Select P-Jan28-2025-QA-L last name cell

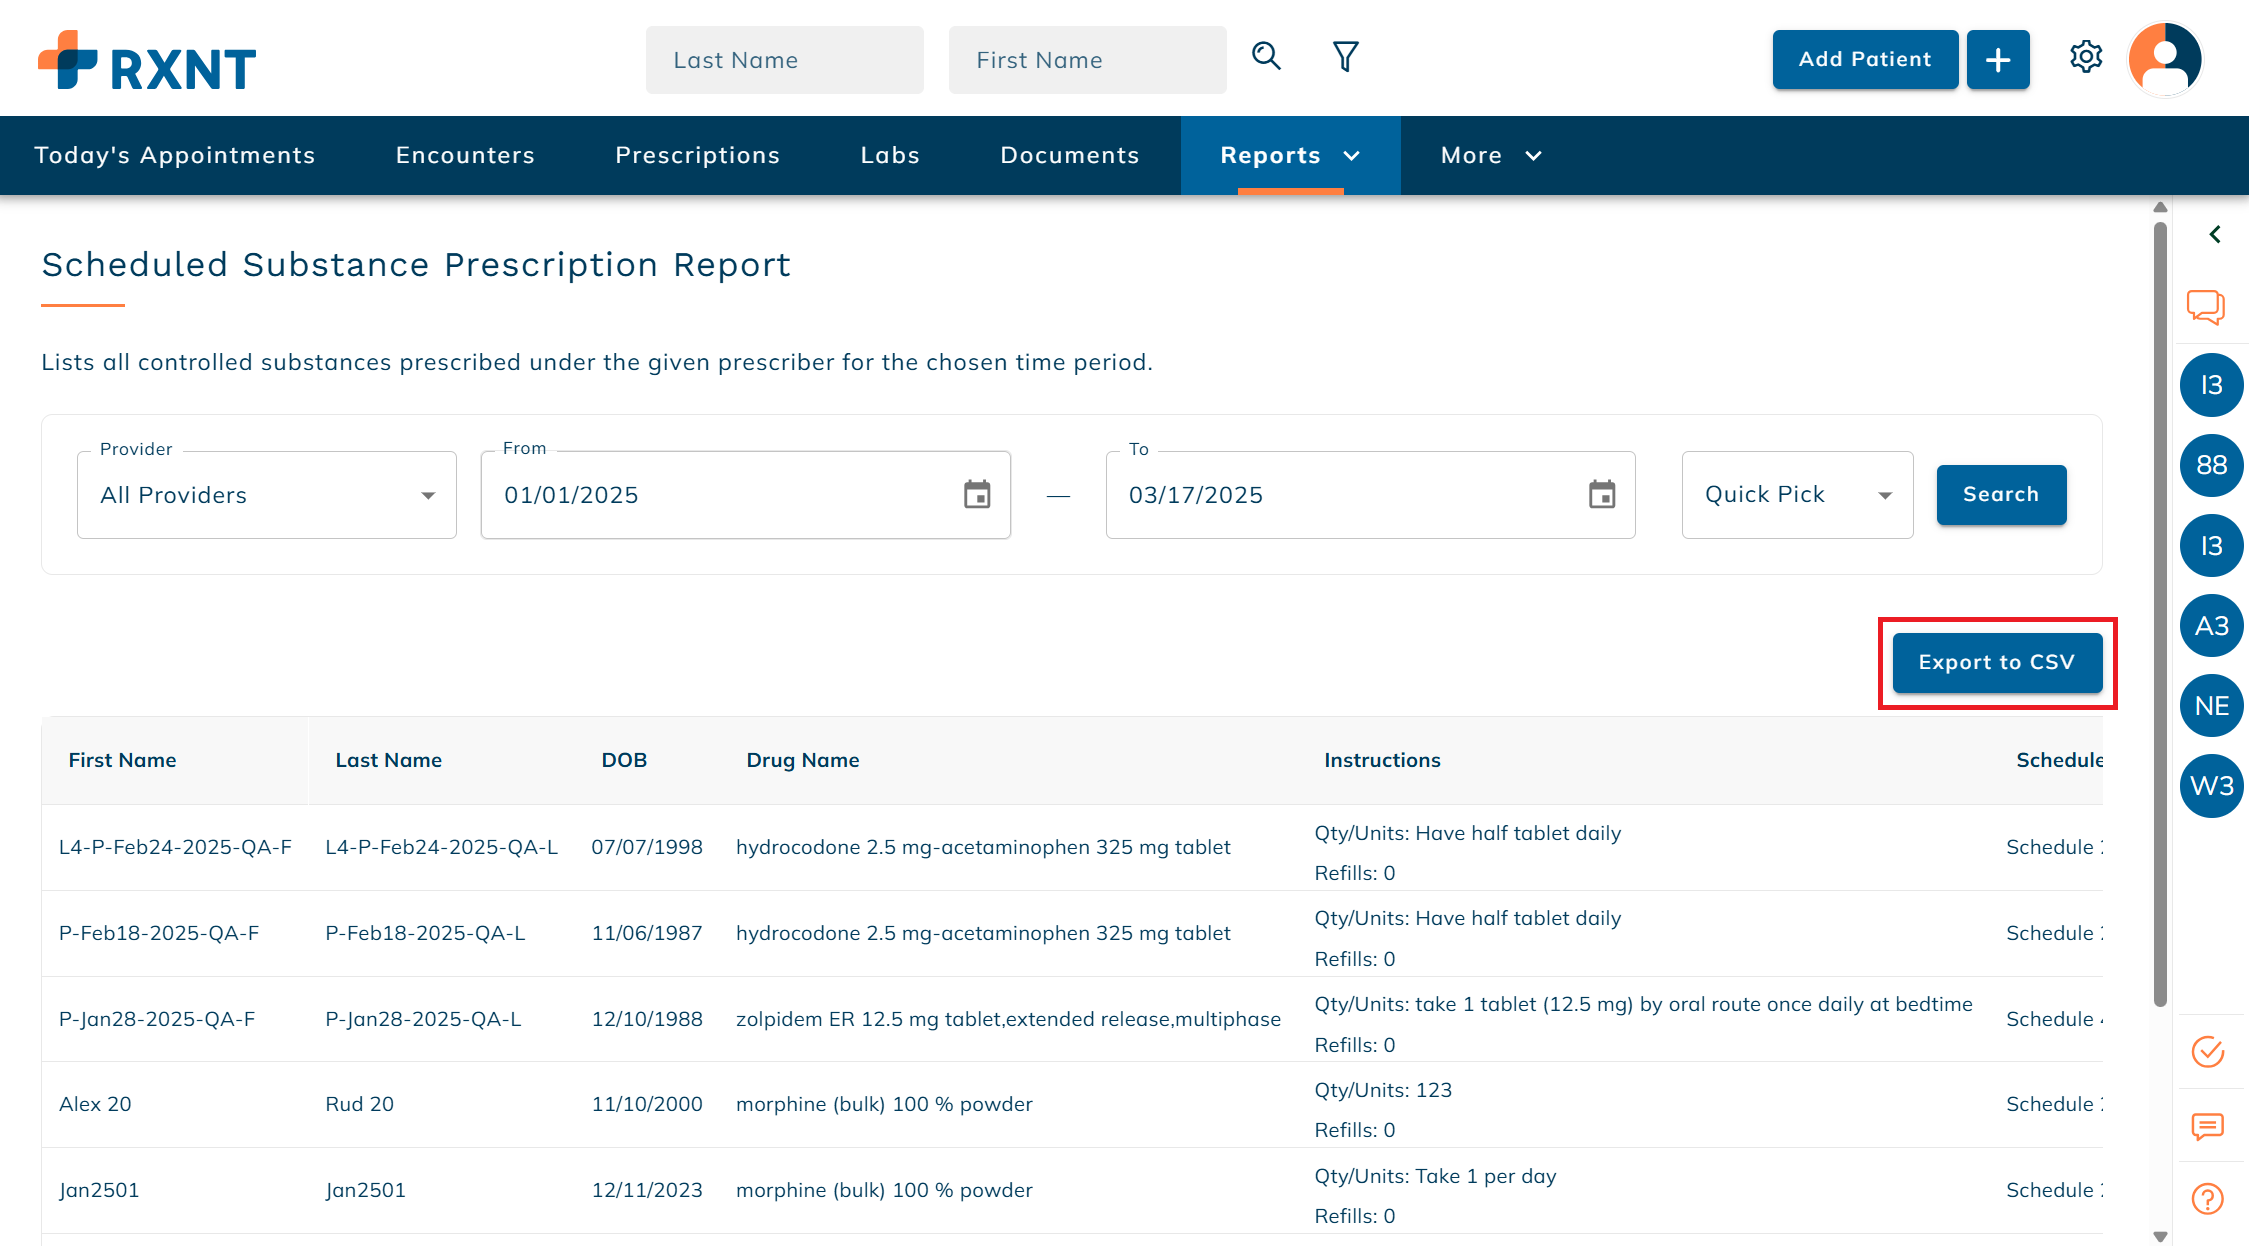click(x=423, y=1019)
